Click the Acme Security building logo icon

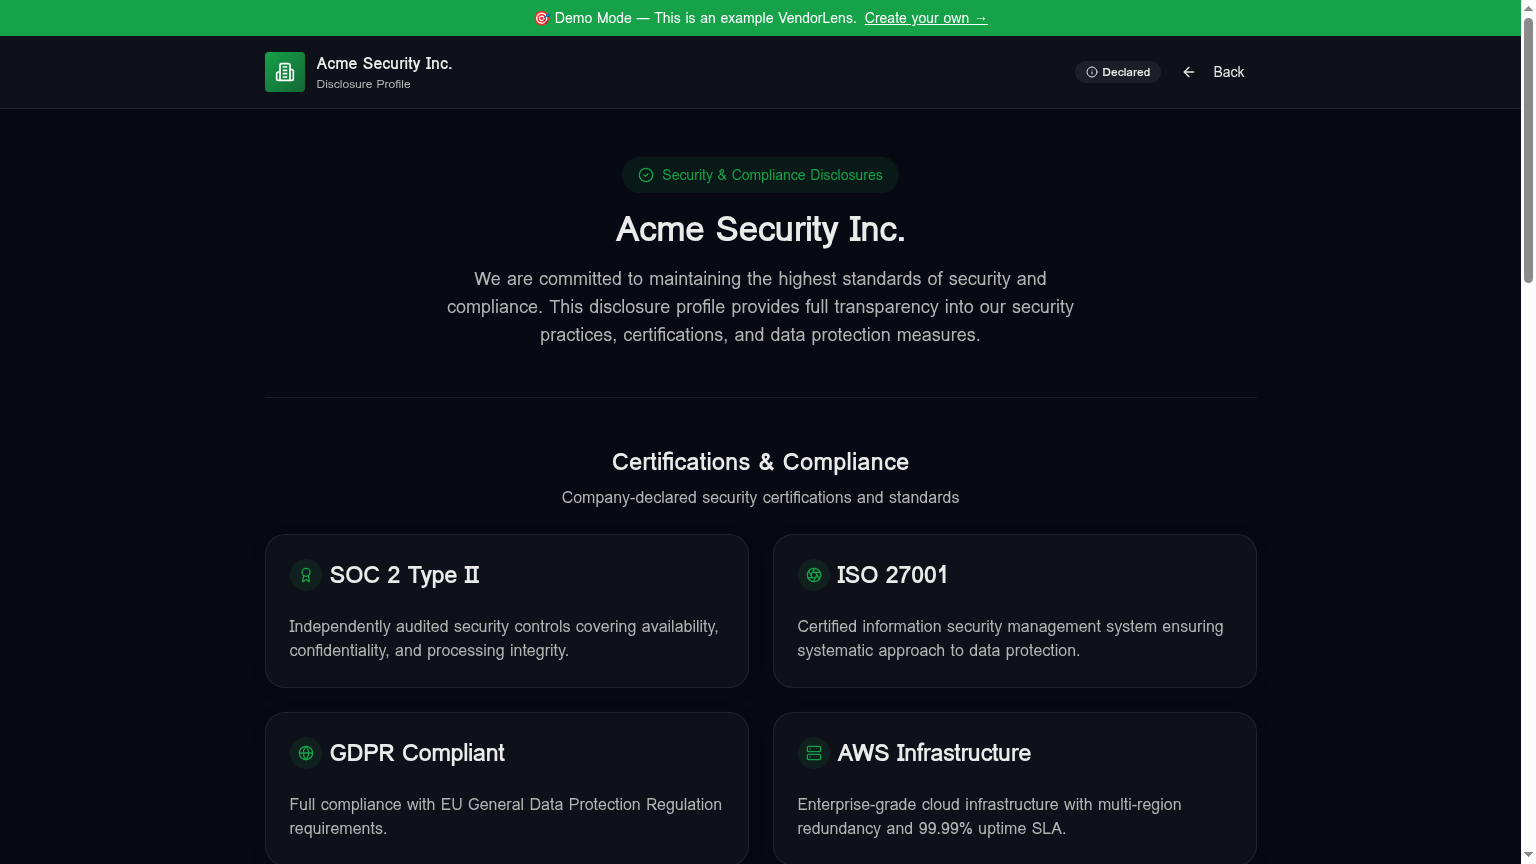click(x=285, y=72)
